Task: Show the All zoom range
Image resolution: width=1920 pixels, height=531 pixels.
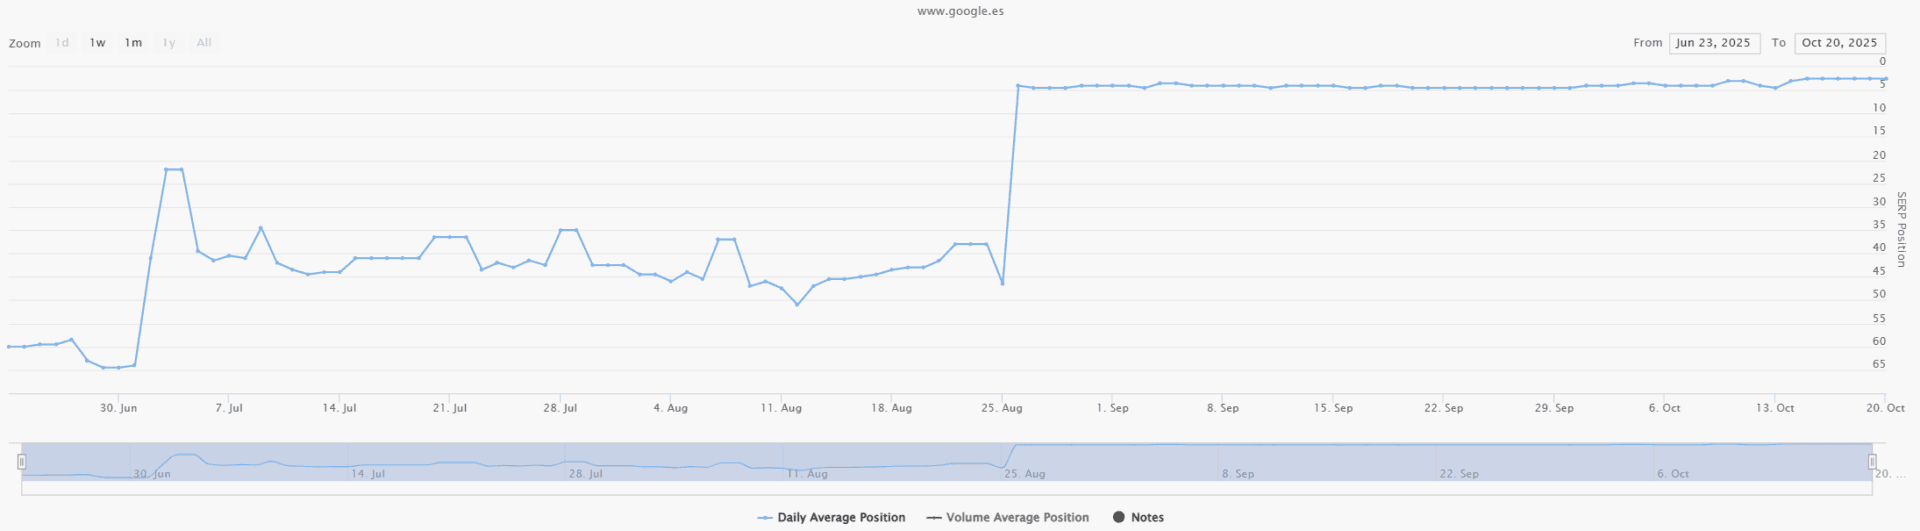Action: point(204,43)
